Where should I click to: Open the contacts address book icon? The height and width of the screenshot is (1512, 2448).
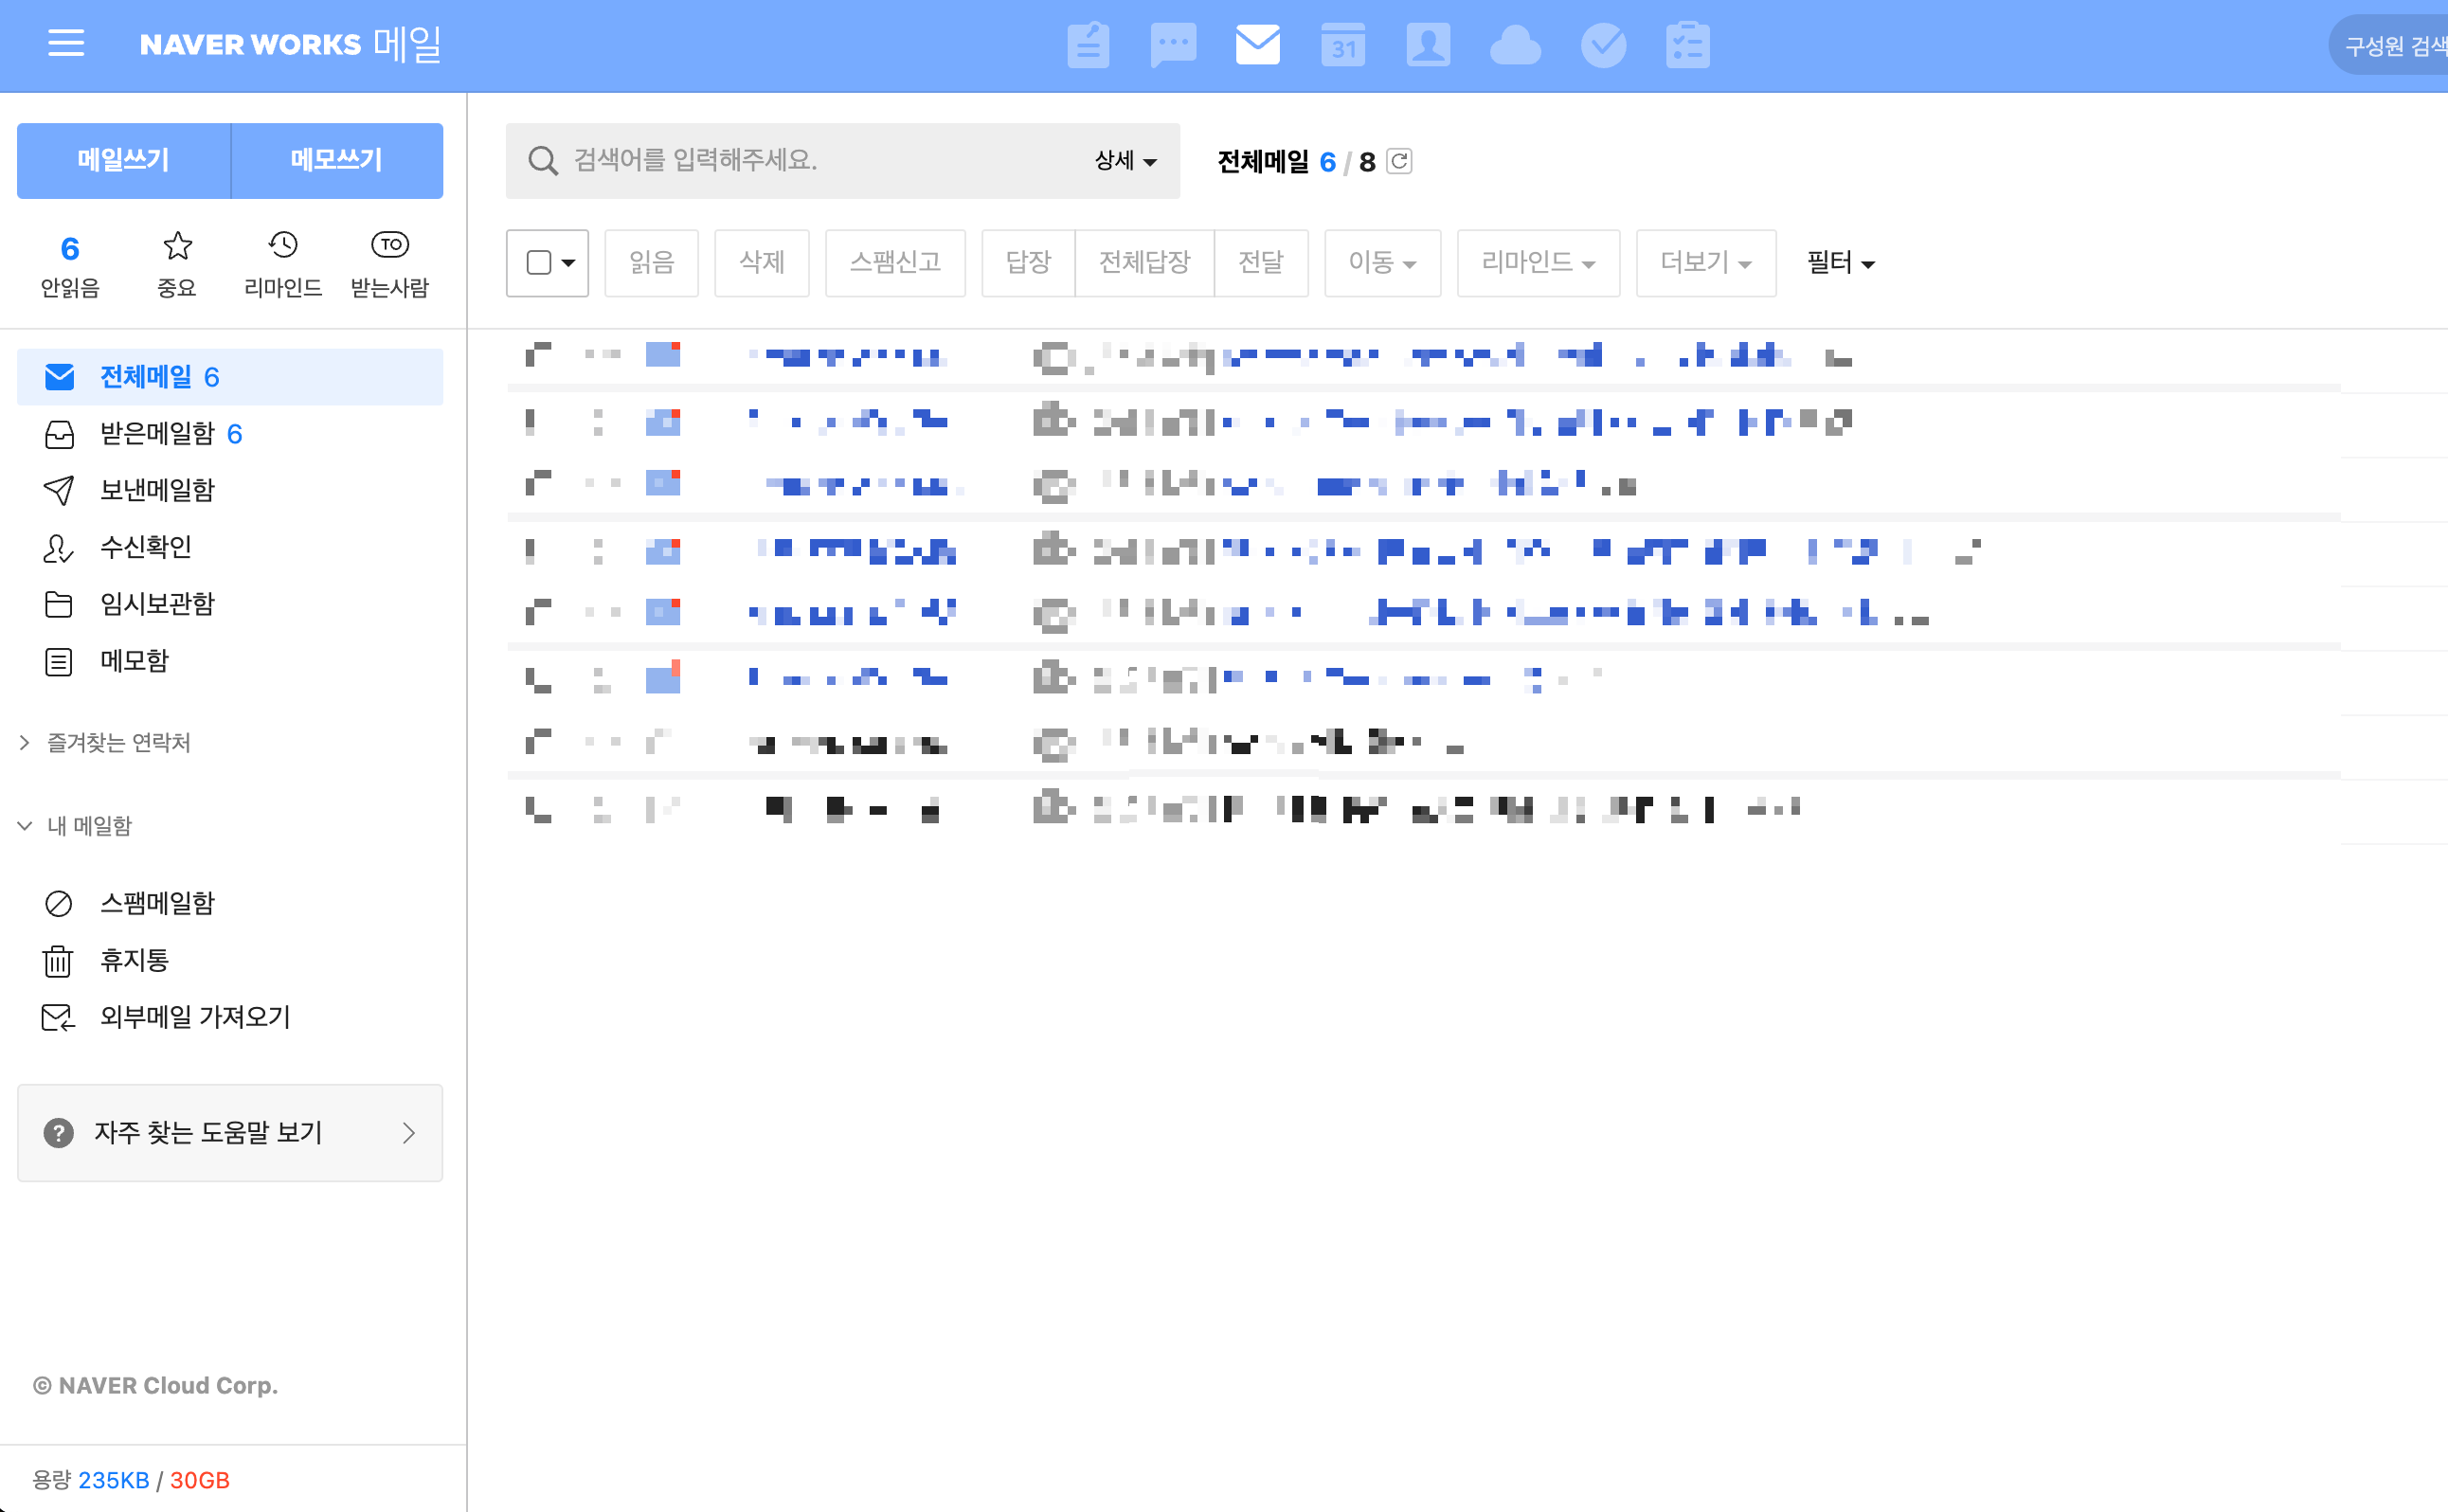click(1427, 45)
